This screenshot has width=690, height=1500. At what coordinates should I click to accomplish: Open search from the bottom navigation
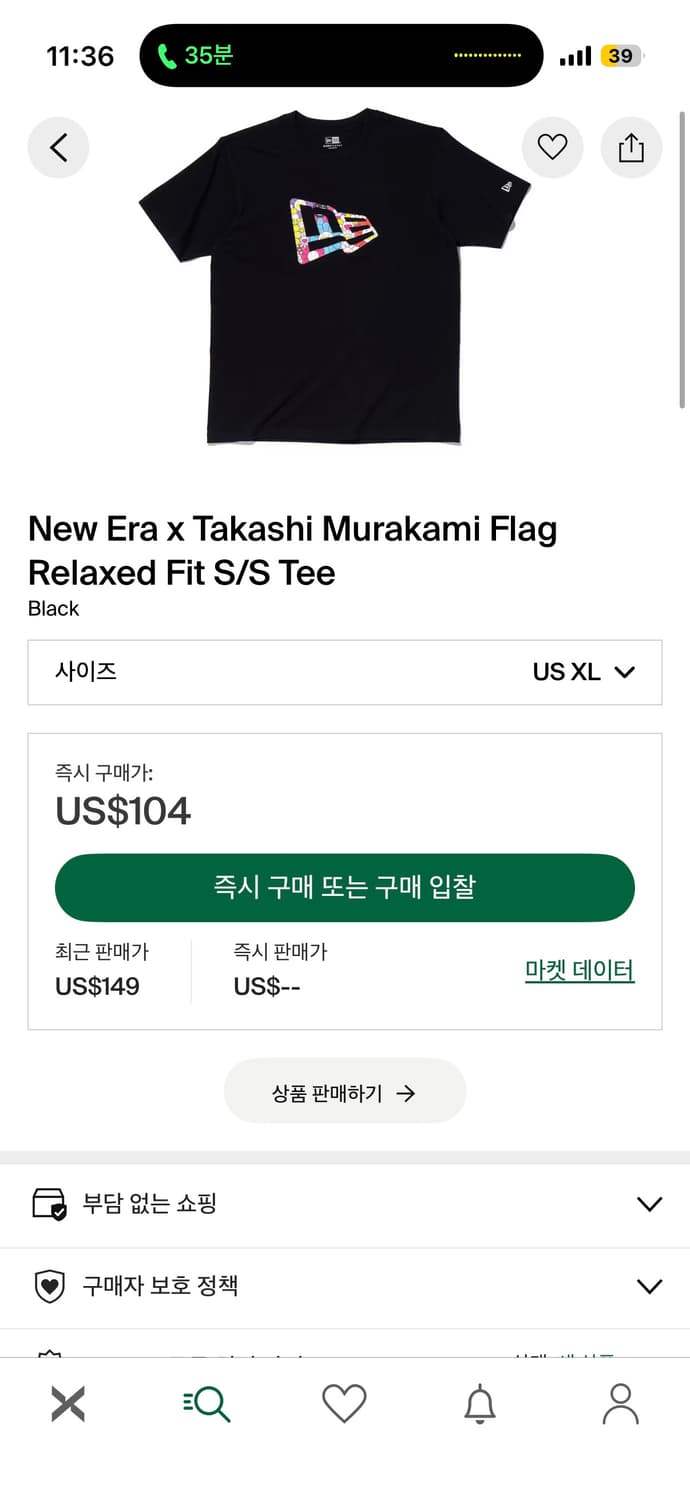coord(207,1402)
